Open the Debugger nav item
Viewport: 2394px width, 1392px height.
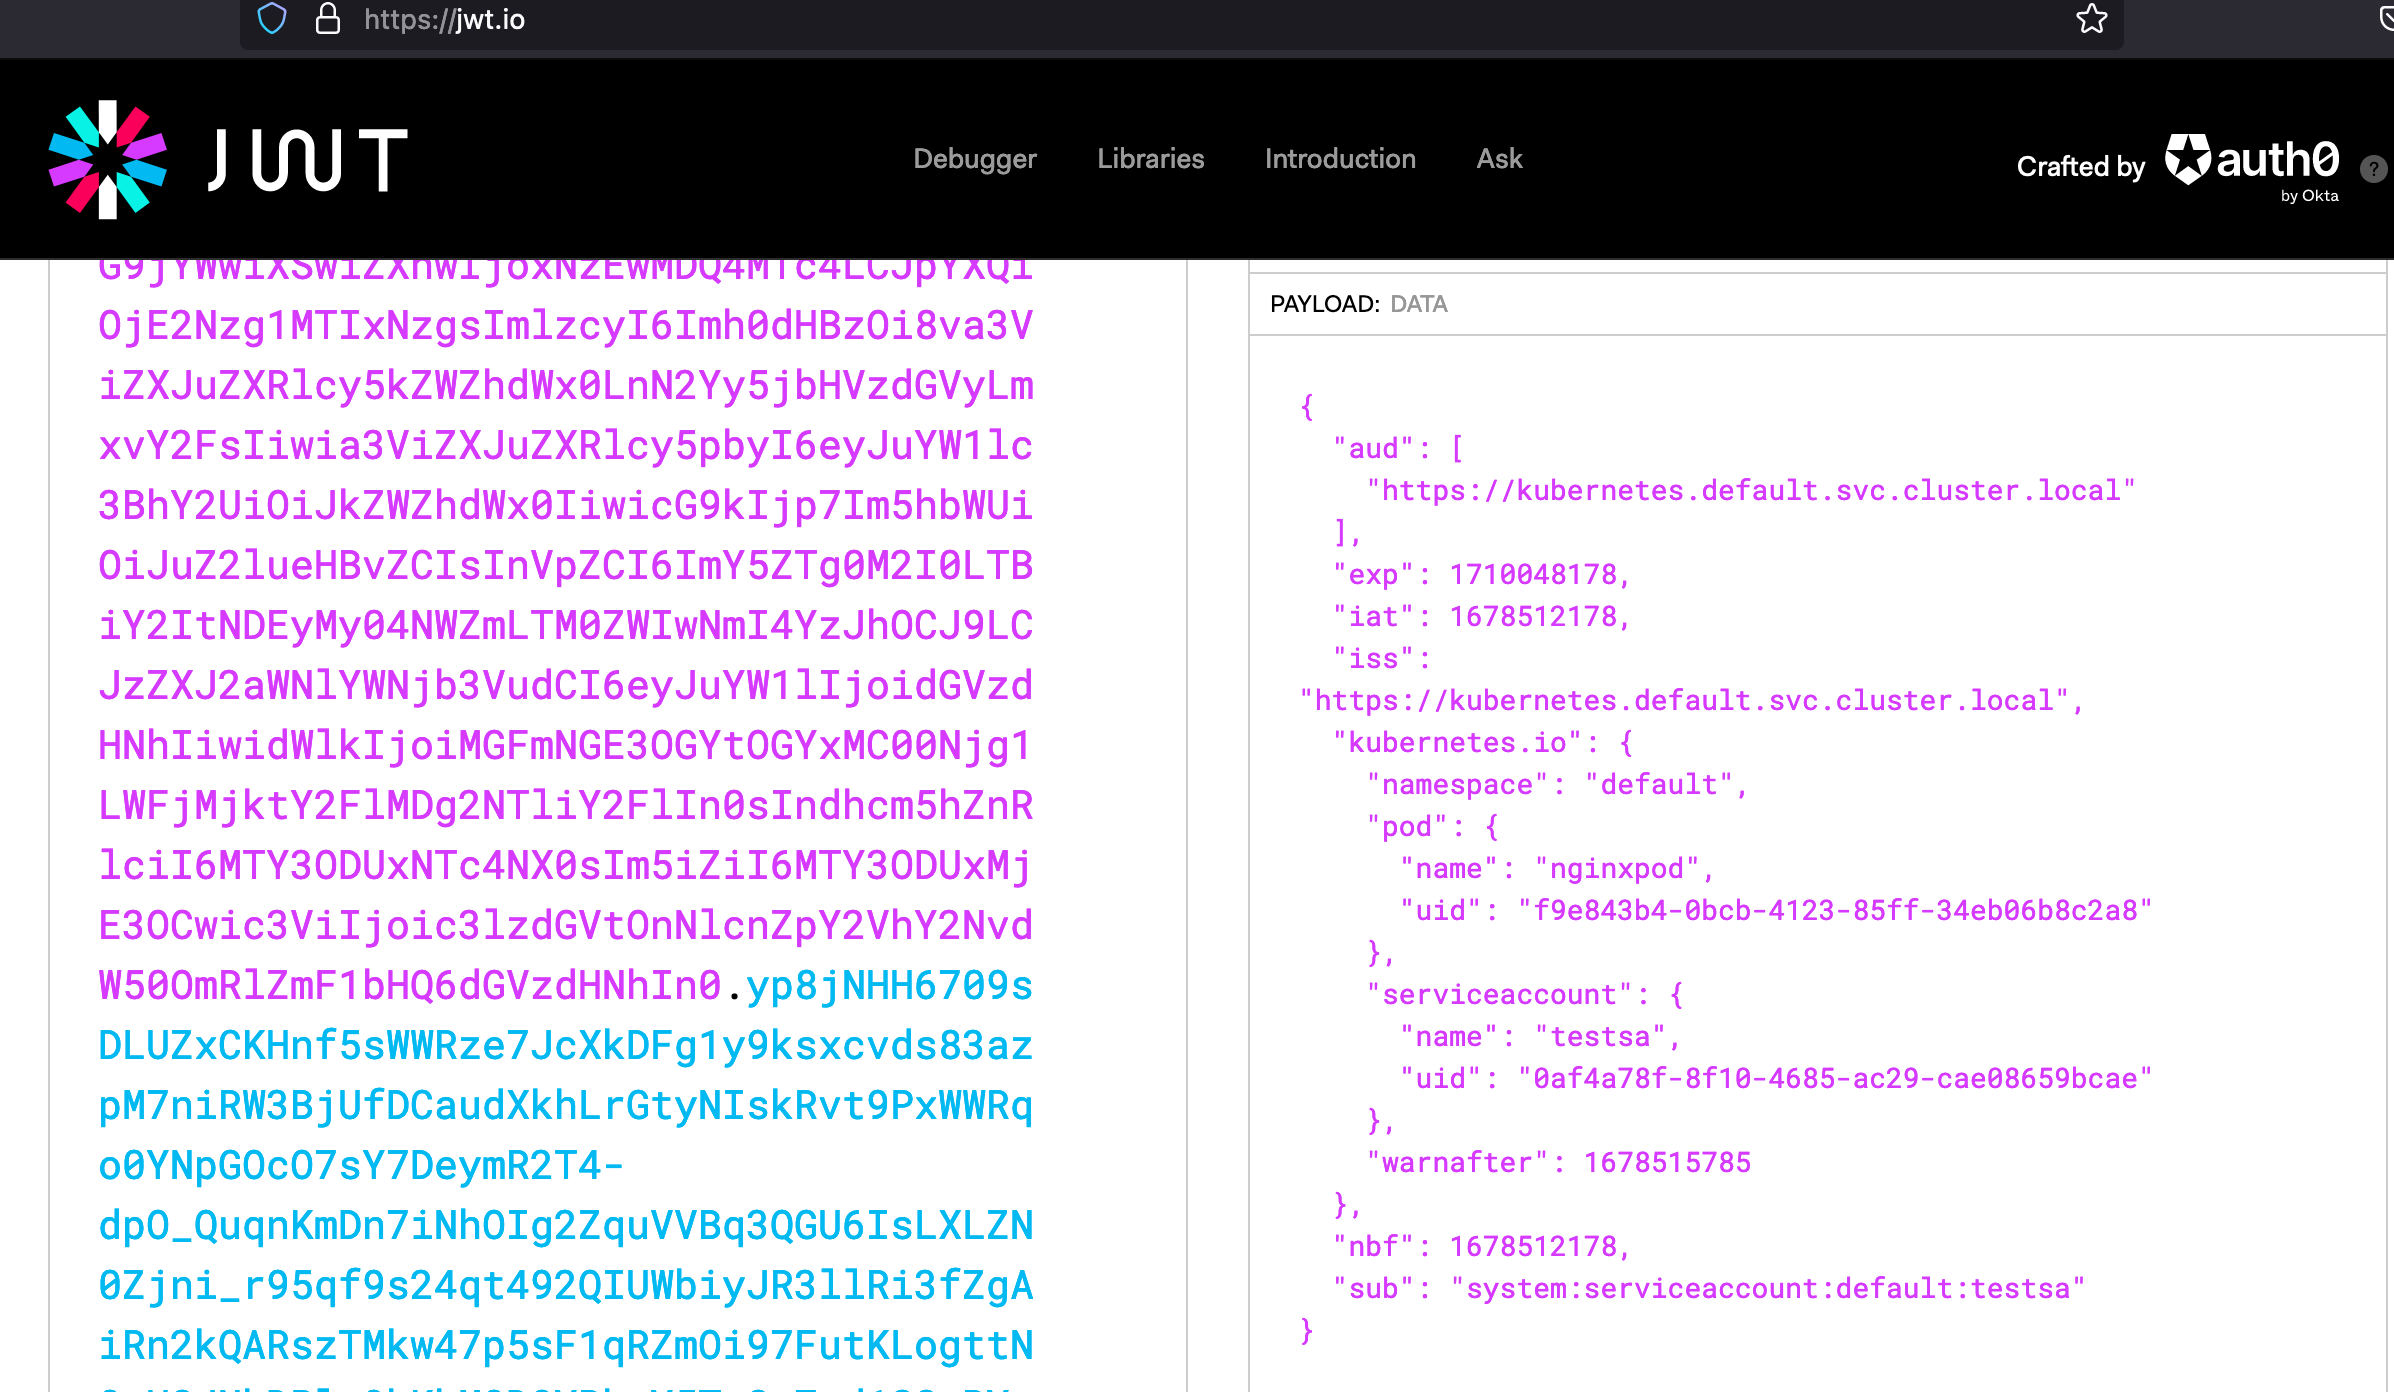(974, 159)
